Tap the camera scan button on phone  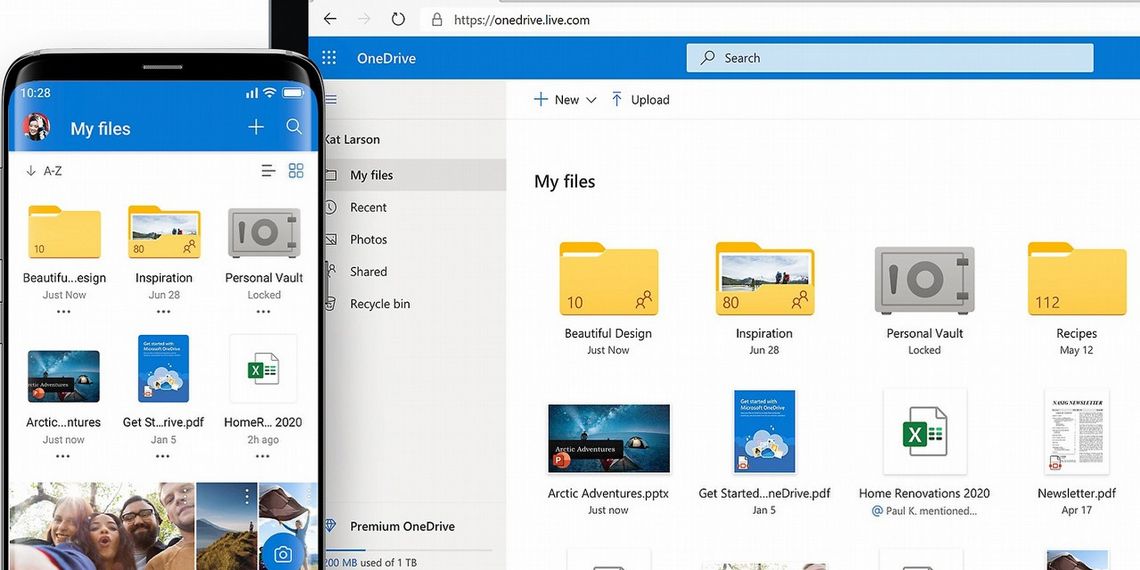coord(283,555)
